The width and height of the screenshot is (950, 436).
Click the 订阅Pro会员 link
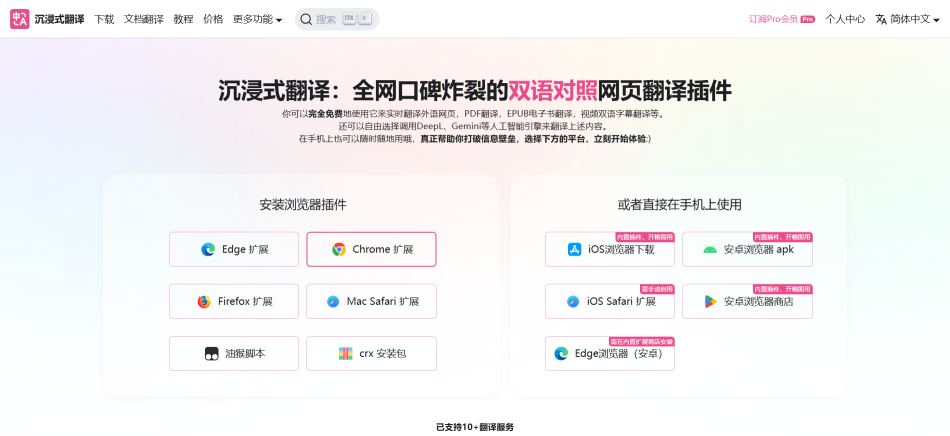[x=782, y=19]
